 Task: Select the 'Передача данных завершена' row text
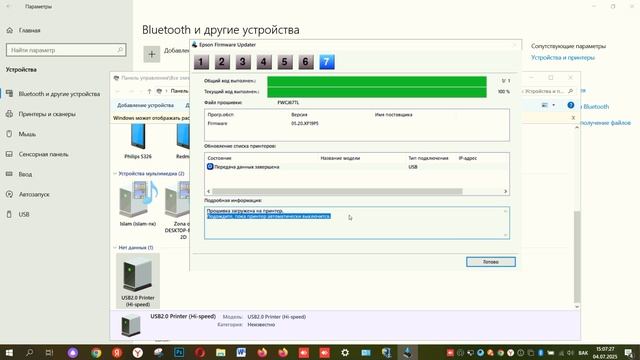[x=247, y=167]
